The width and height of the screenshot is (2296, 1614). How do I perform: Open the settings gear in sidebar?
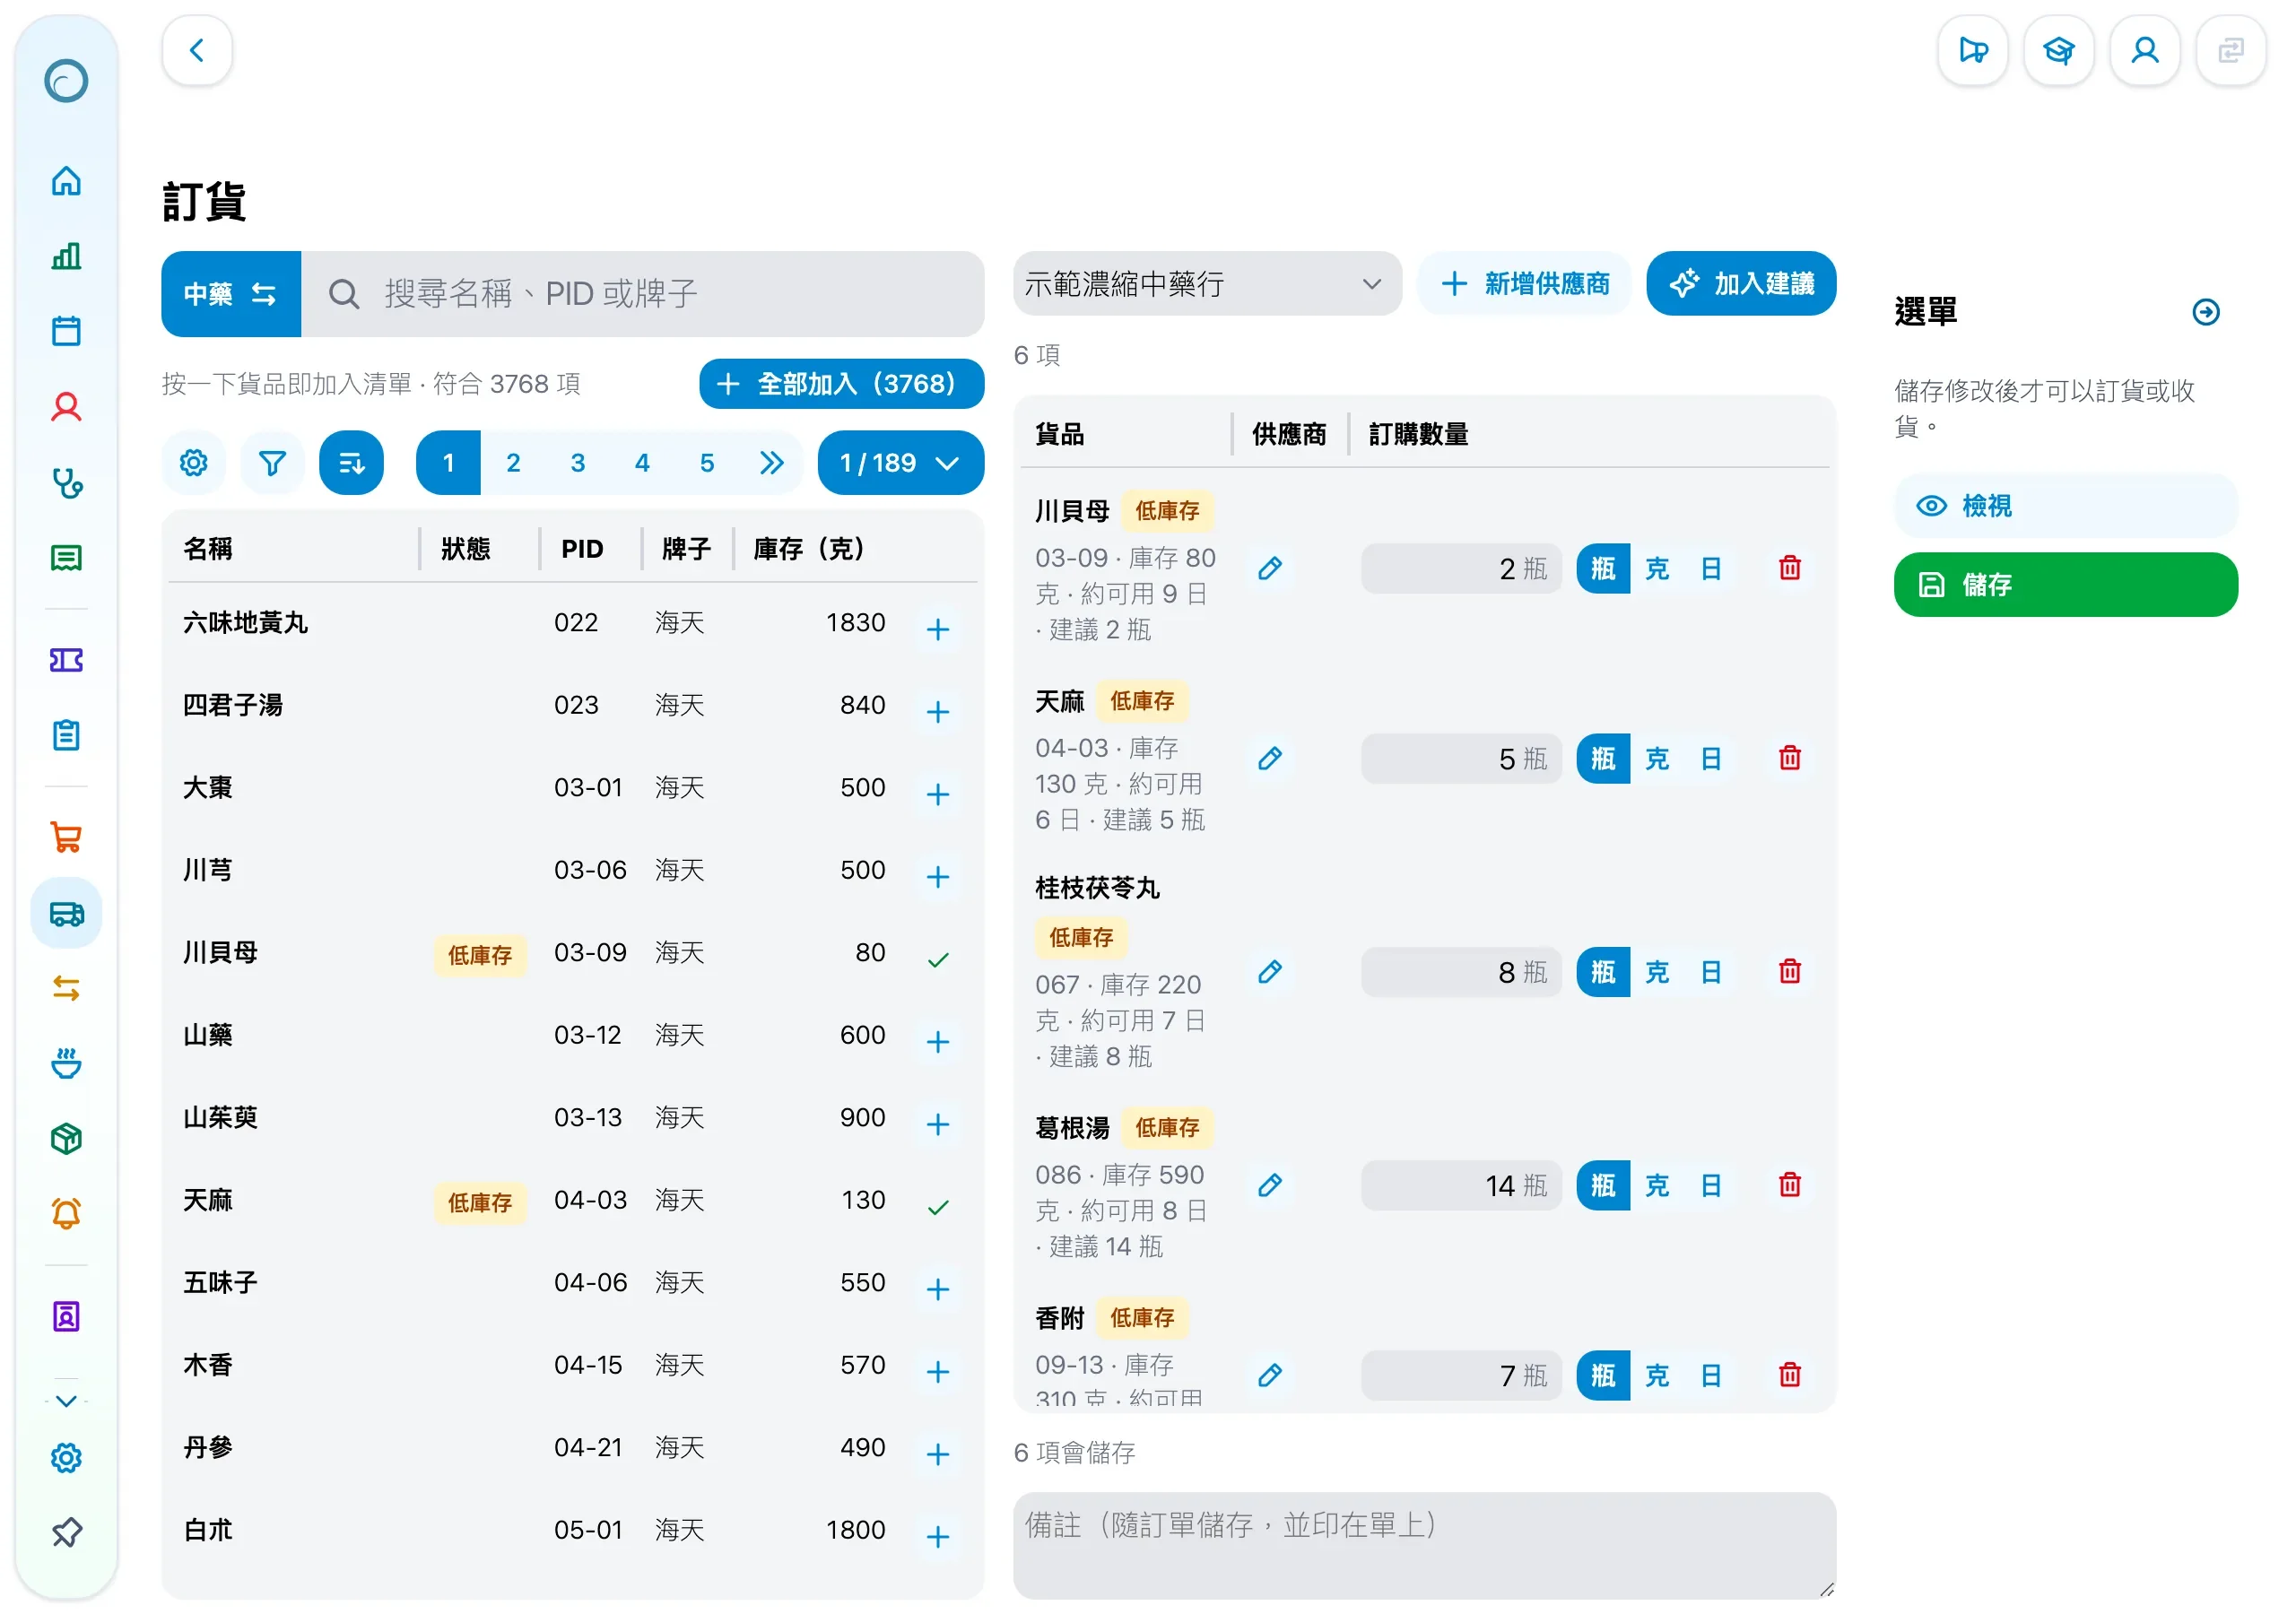coord(66,1457)
